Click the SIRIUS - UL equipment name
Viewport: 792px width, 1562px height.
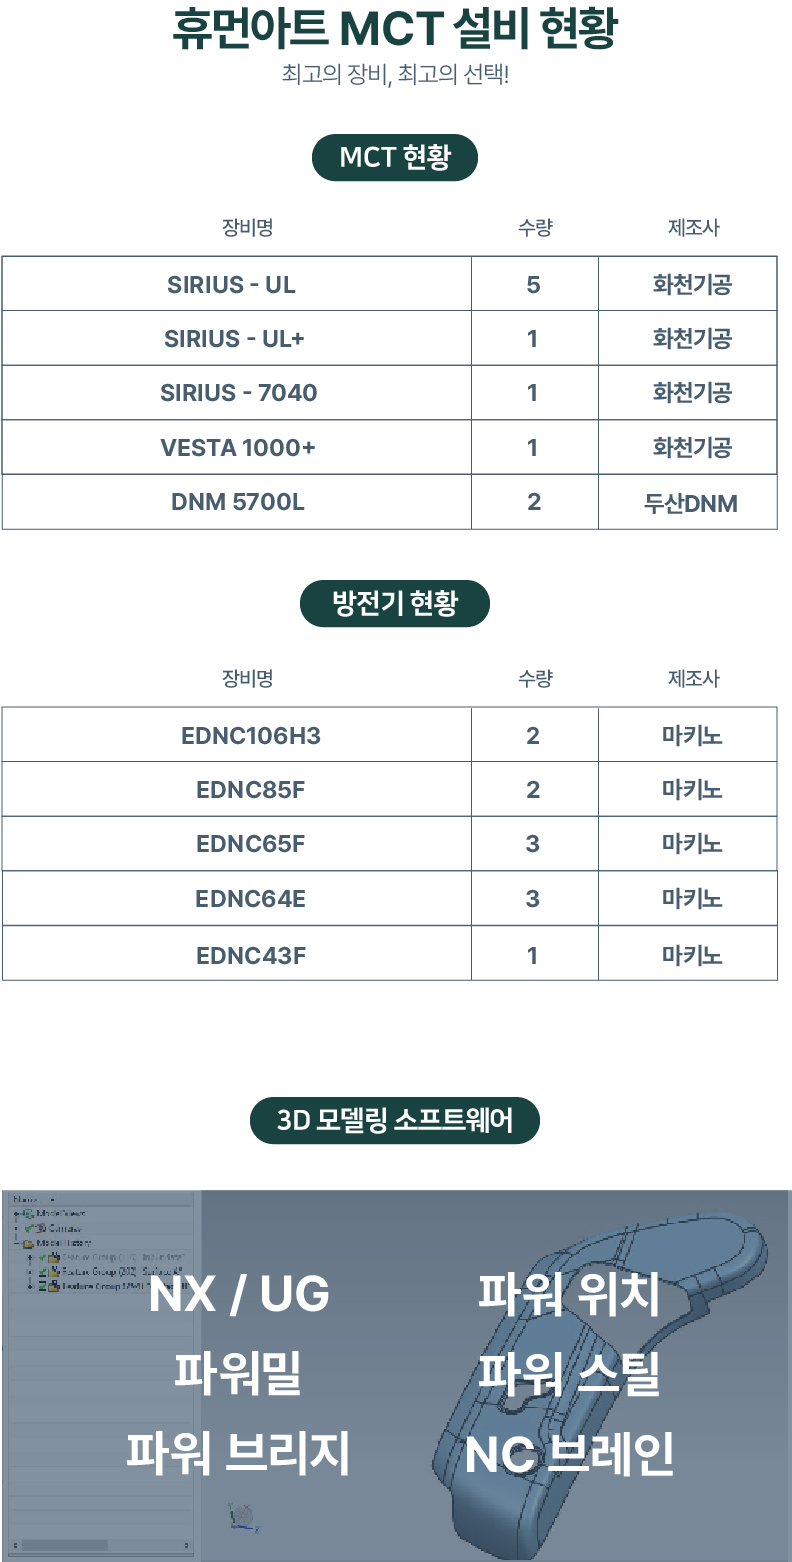coord(231,285)
